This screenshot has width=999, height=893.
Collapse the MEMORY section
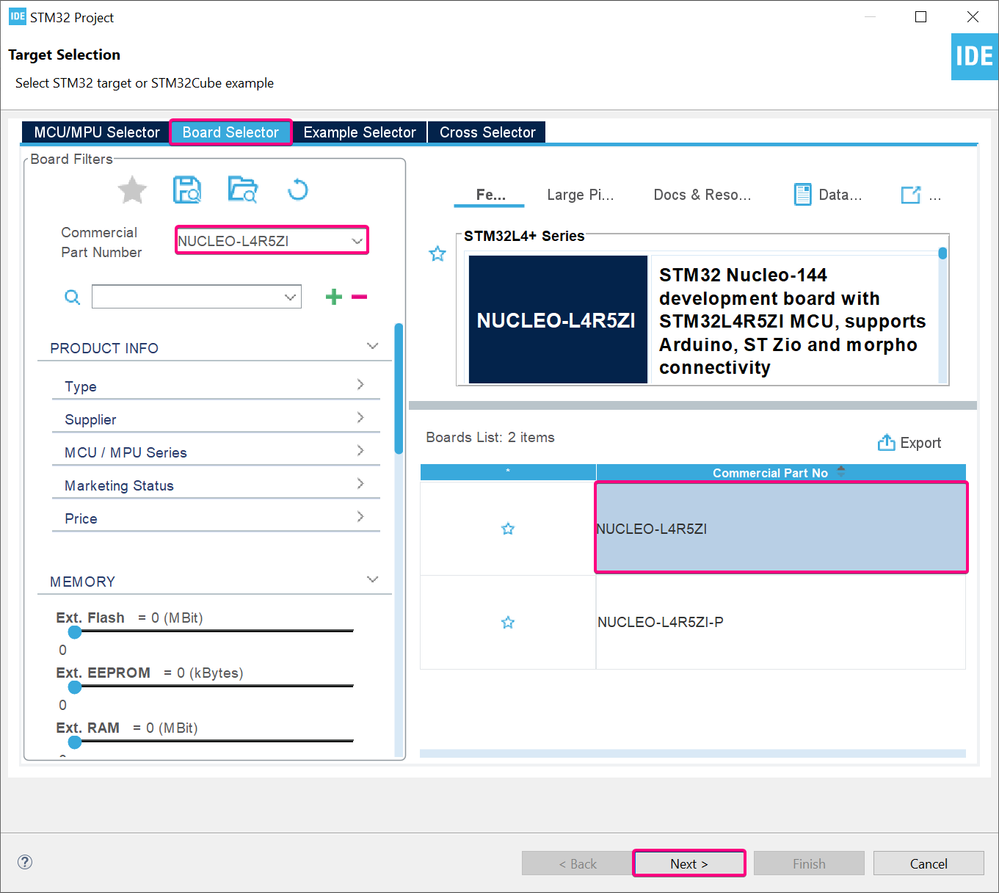tap(373, 579)
